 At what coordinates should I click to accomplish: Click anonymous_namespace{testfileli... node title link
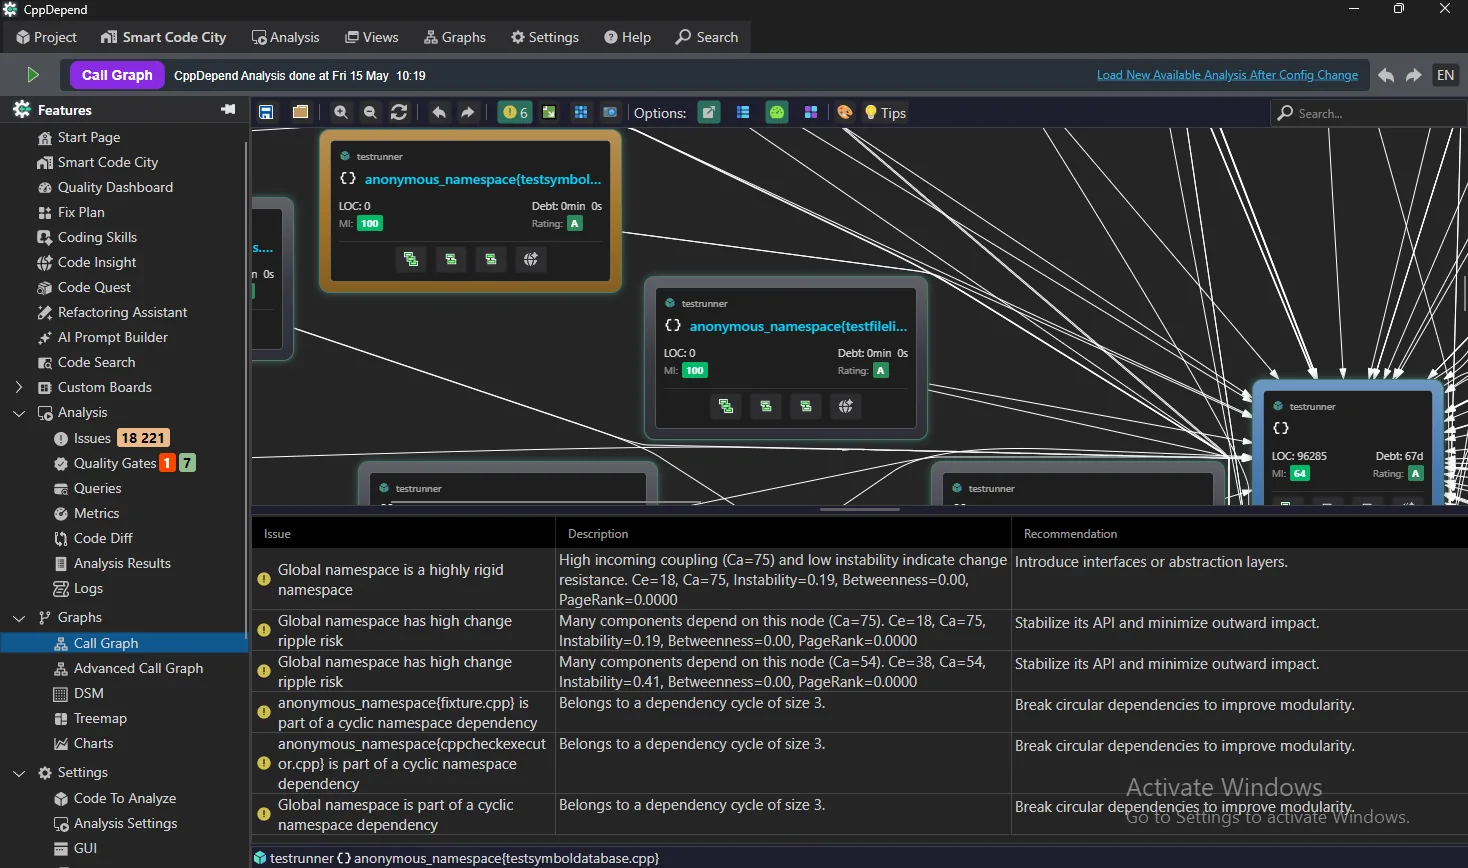pyautogui.click(x=799, y=326)
